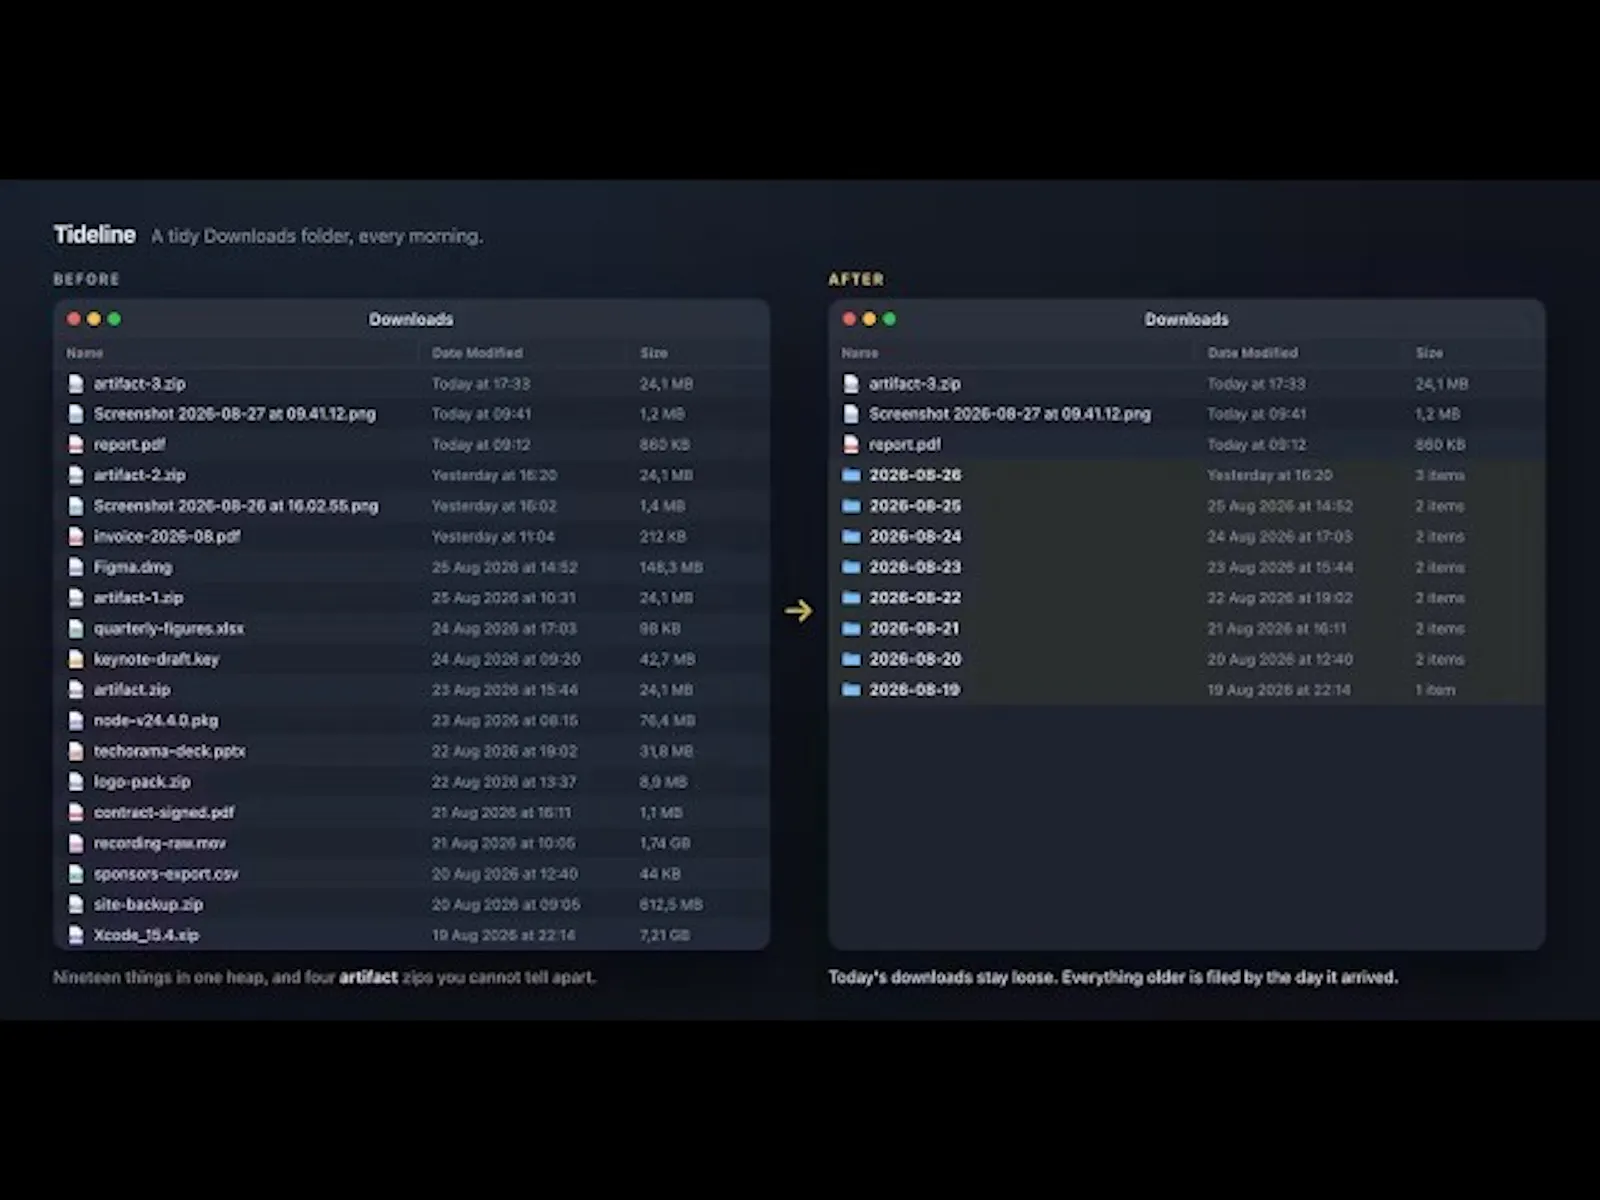
Task: Click the techorama-deck.pptx file icon
Action: [76, 751]
